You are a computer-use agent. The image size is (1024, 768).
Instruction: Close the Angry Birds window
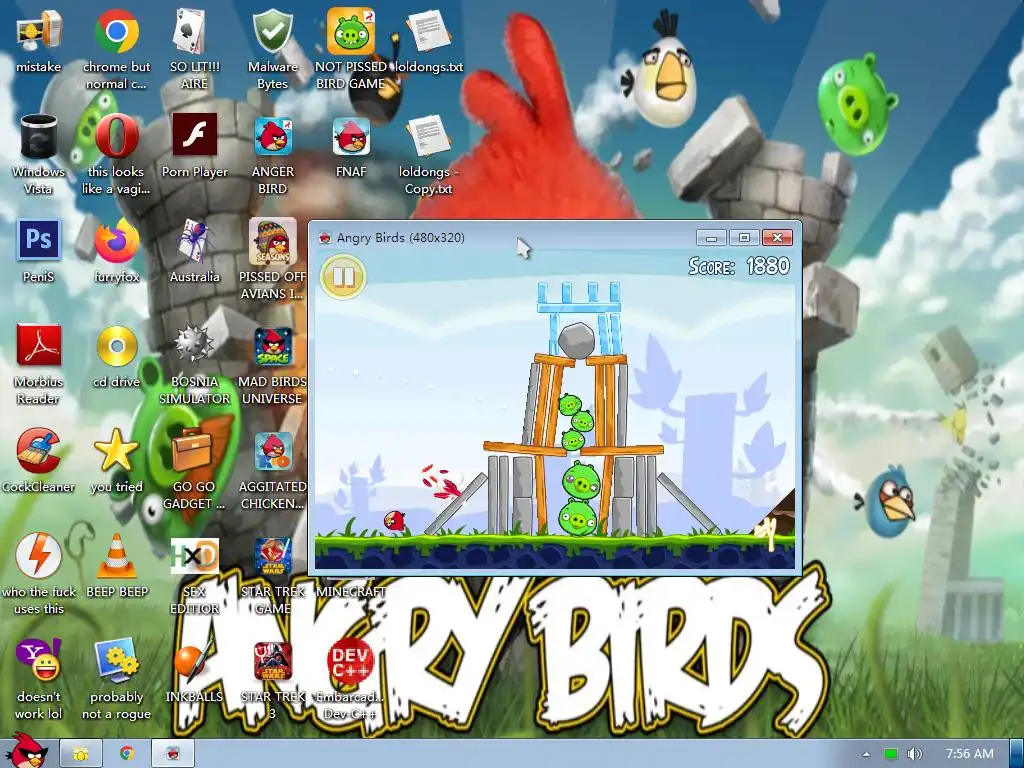pos(777,238)
